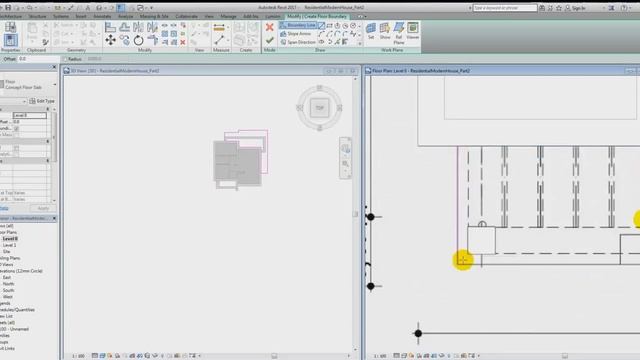Click the Aligned Dimension measure tool
The width and height of the screenshot is (640, 360).
(x=219, y=27)
